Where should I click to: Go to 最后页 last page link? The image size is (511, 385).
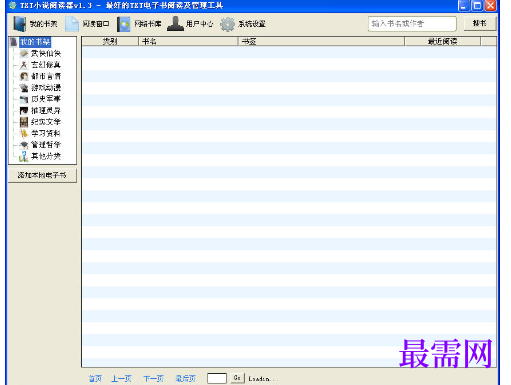click(186, 378)
